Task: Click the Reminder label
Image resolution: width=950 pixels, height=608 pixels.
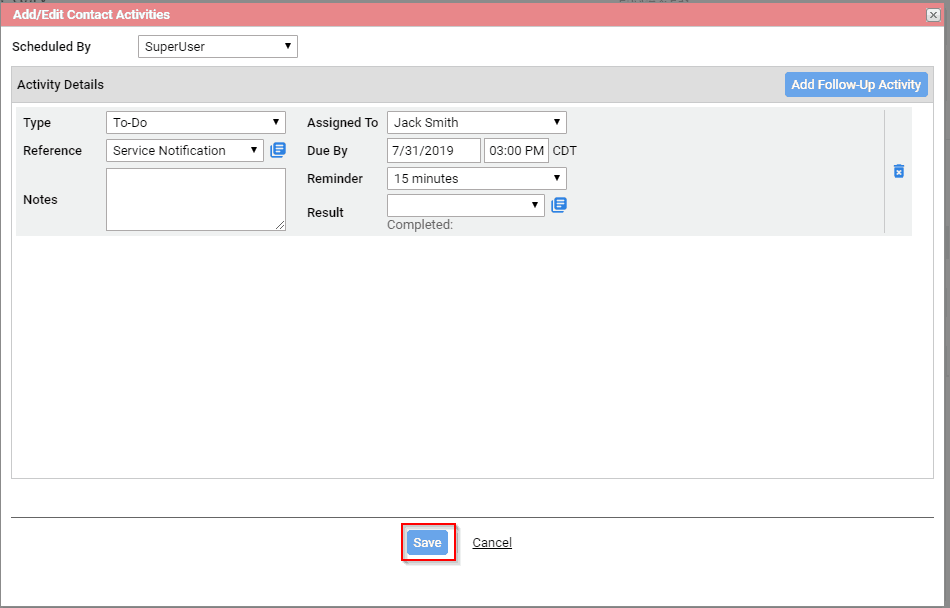Action: [335, 179]
